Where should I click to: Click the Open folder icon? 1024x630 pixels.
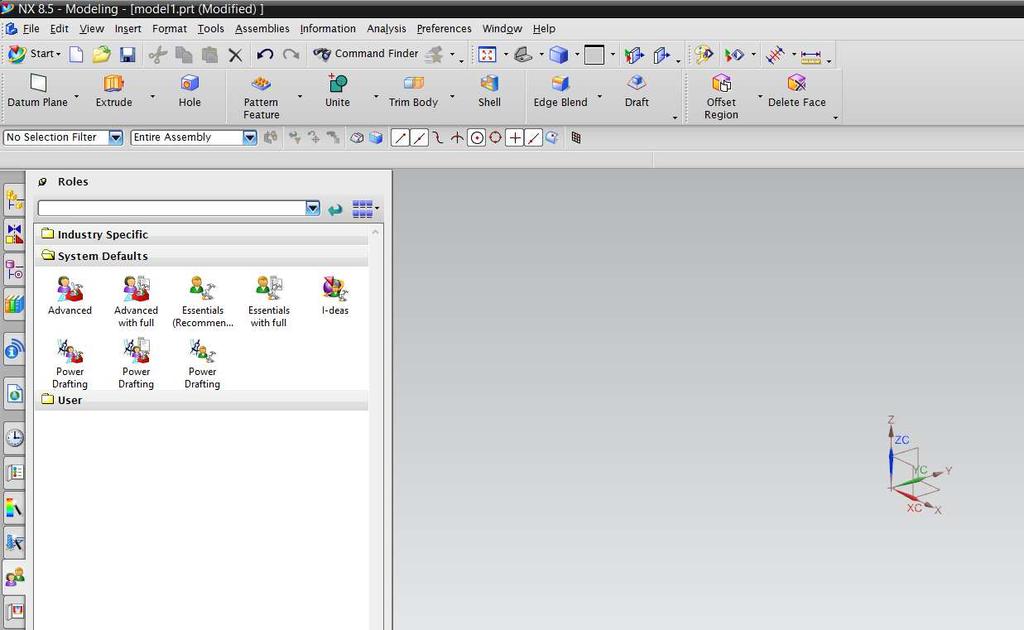[101, 54]
